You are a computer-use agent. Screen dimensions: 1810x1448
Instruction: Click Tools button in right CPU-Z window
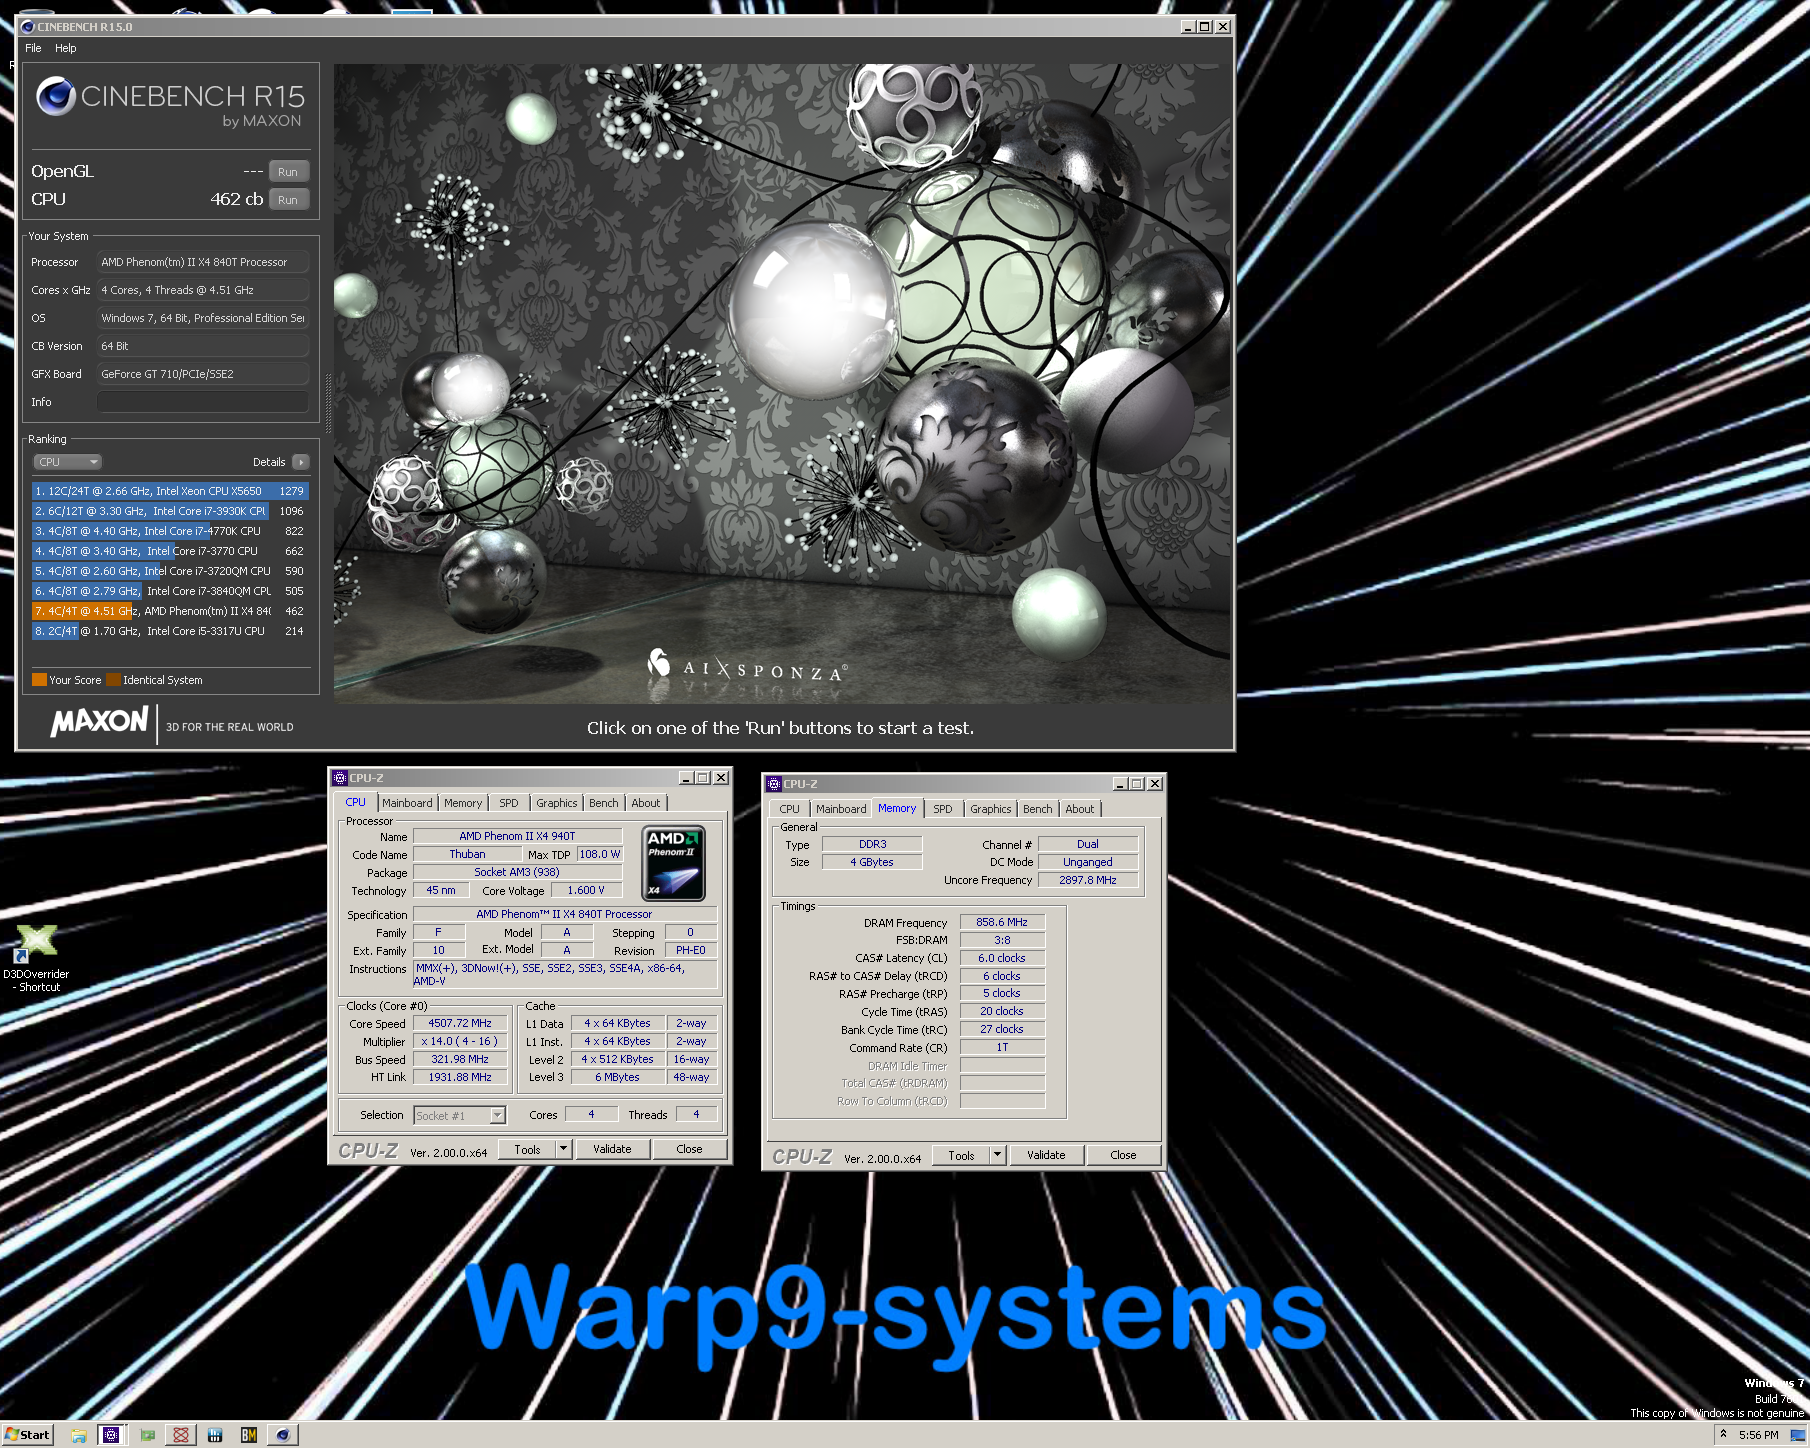961,1155
